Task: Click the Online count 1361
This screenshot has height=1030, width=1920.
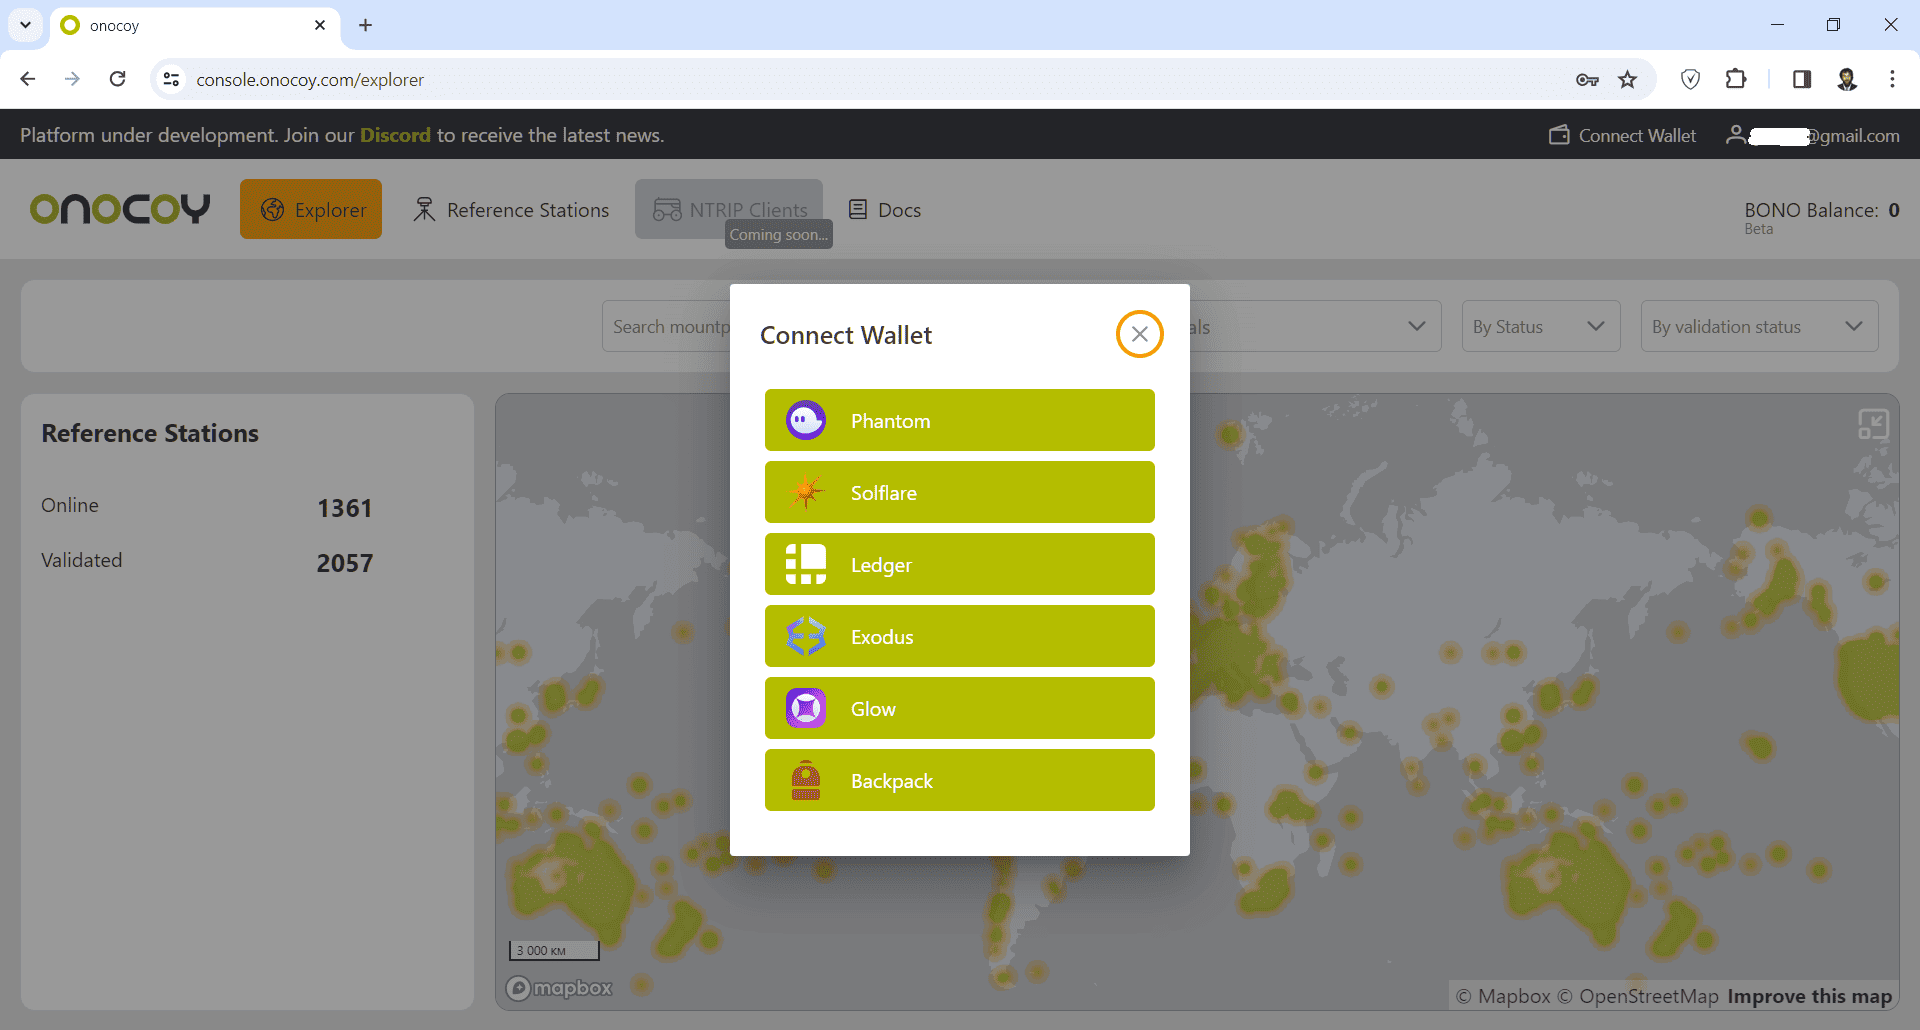Action: [x=345, y=508]
